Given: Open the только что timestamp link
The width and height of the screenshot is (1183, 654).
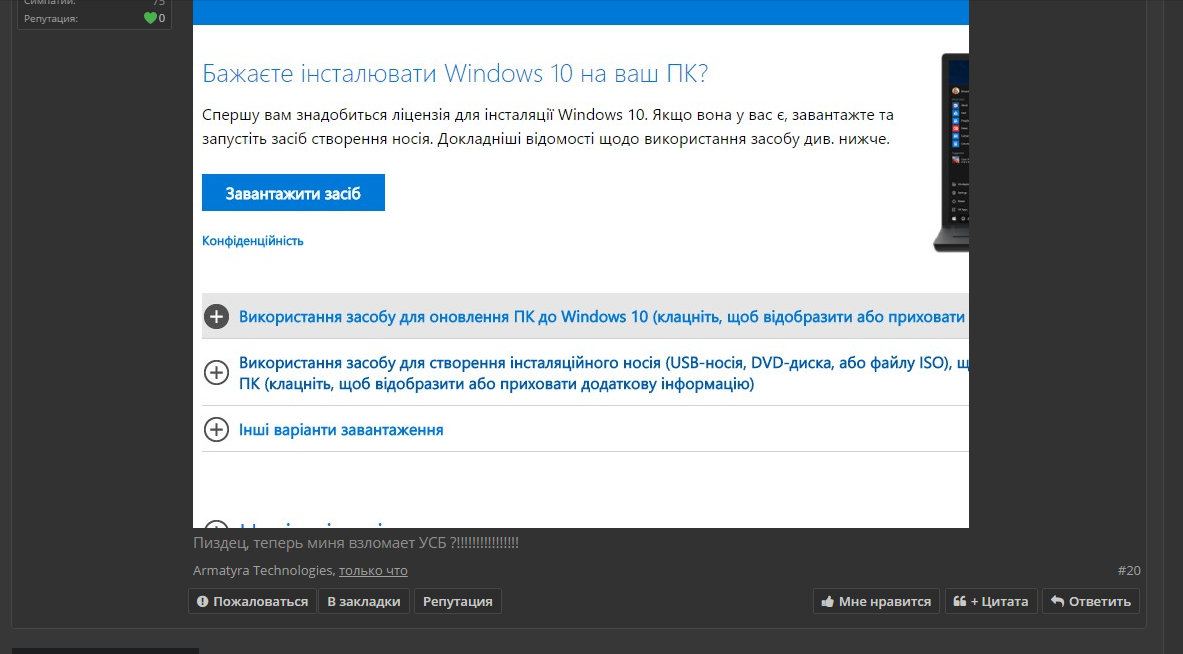Looking at the screenshot, I should [373, 570].
